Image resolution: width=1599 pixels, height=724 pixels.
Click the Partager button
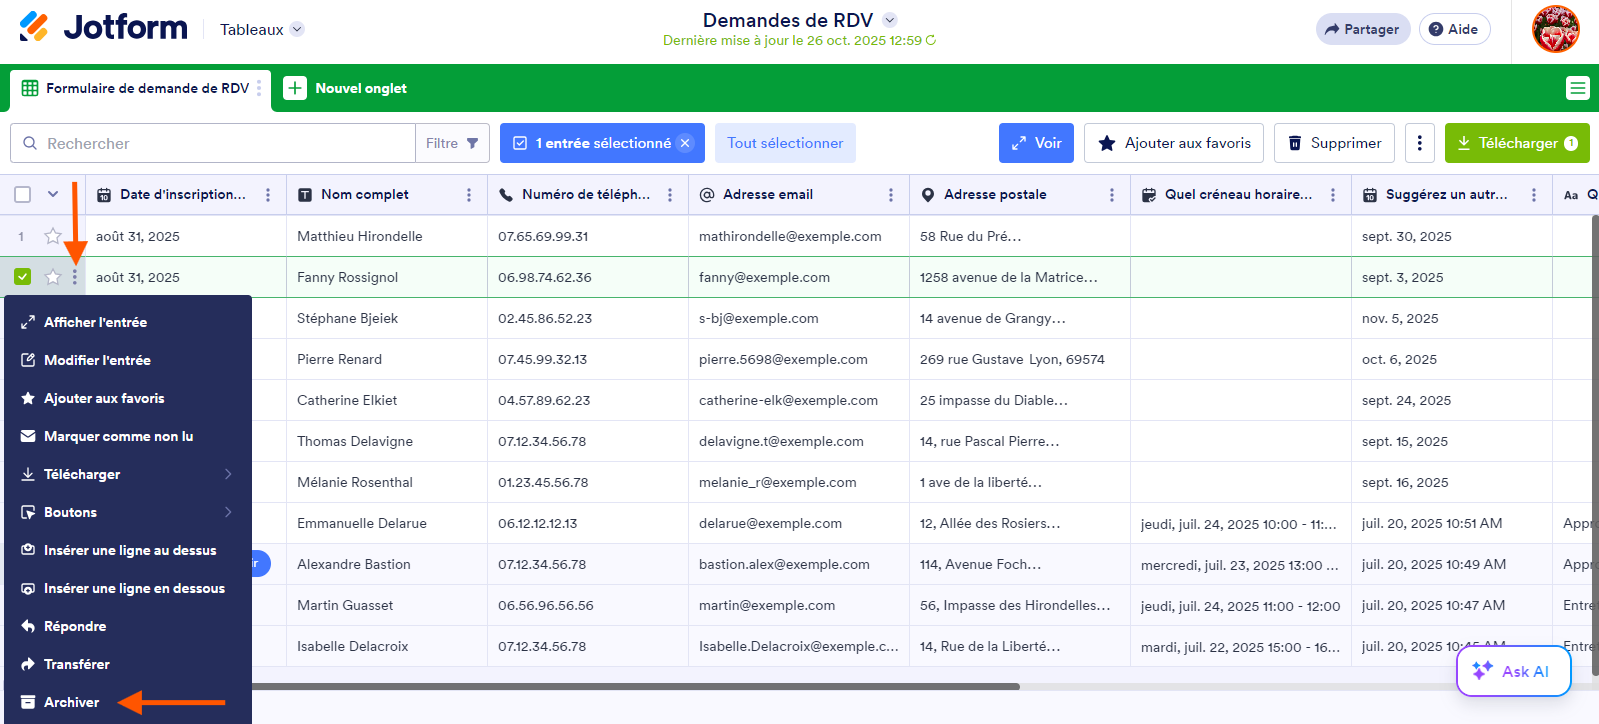tap(1363, 29)
